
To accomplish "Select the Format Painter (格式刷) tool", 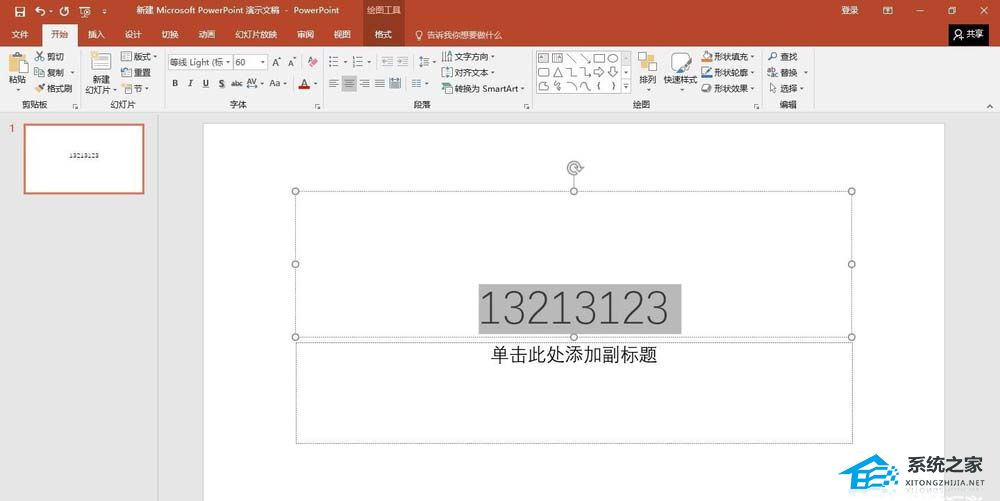I will [x=52, y=88].
